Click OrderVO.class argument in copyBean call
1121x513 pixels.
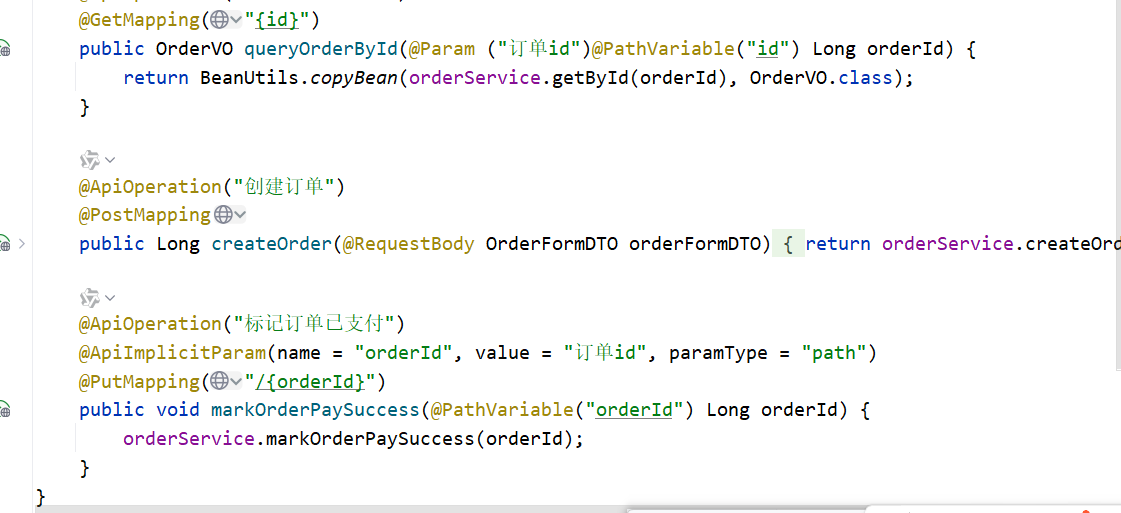[821, 78]
